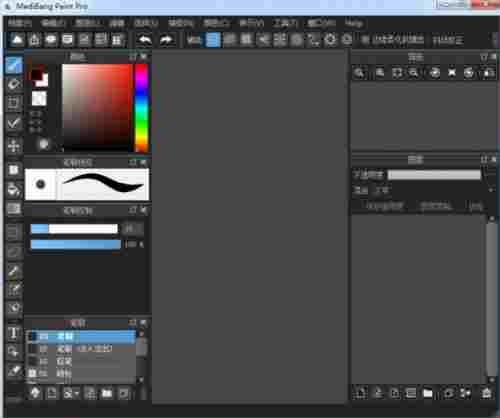Image resolution: width=500 pixels, height=418 pixels.
Task: Expand the color panel's float/dock menu button
Action: (133, 57)
